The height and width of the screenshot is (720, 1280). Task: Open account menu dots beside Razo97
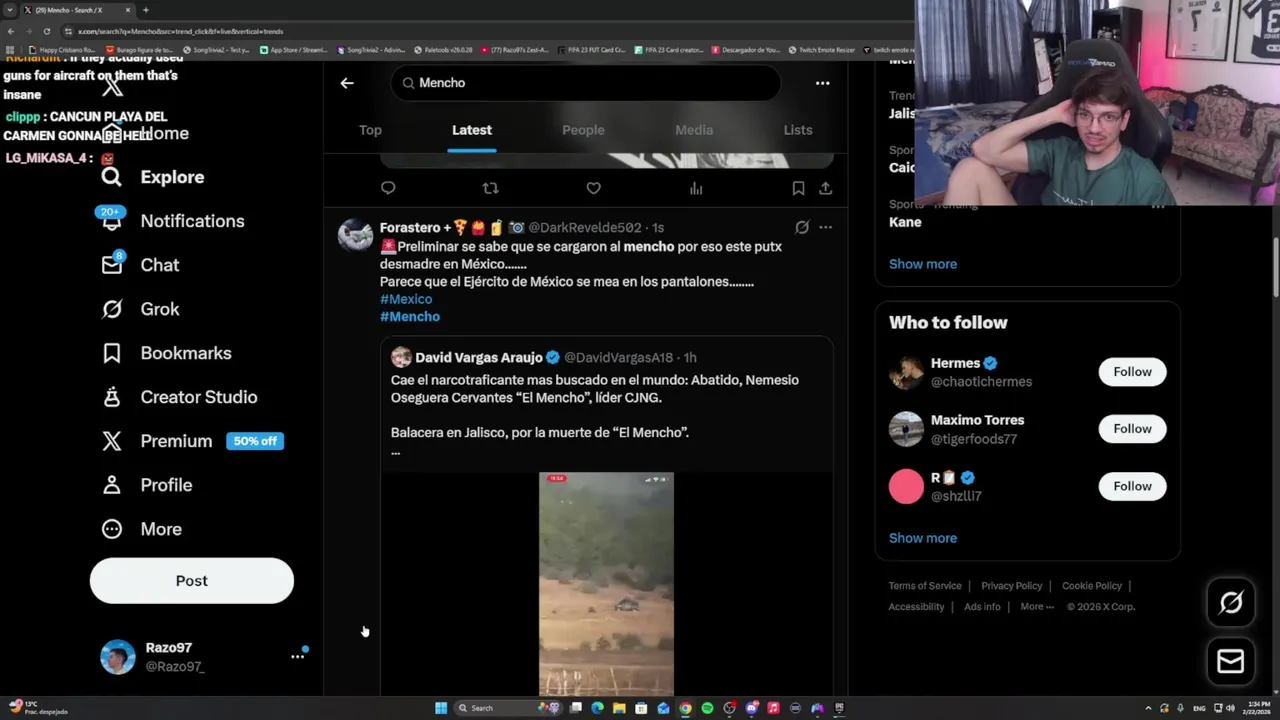[297, 656]
